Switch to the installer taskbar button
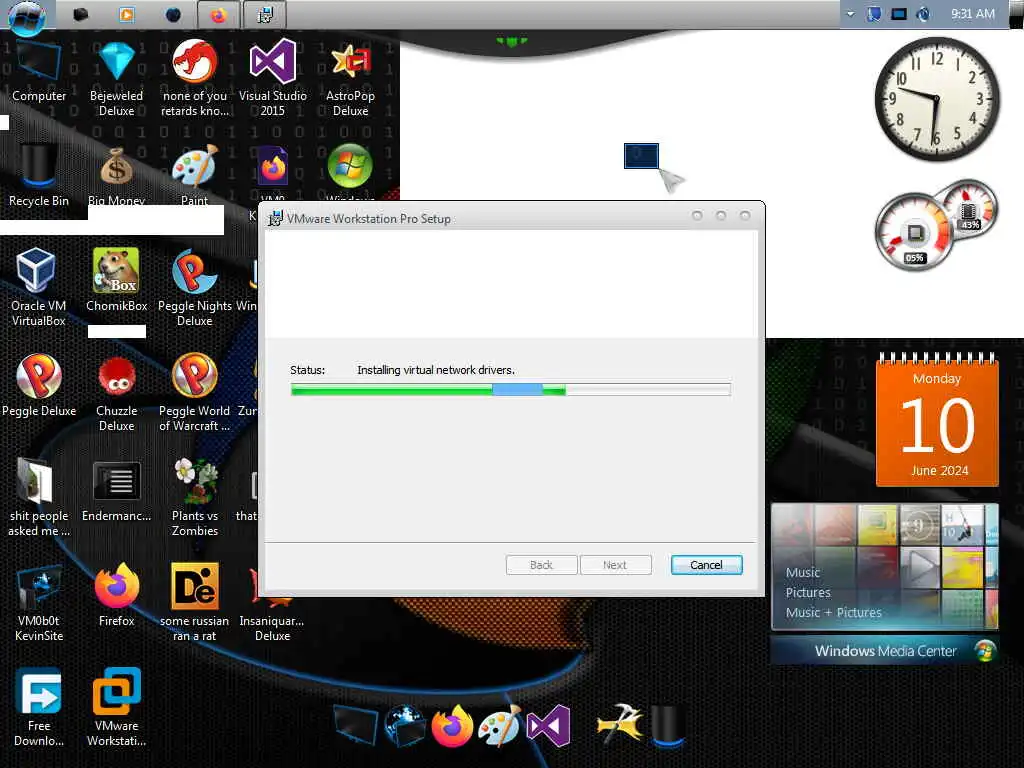Viewport: 1024px width, 768px height. [x=264, y=14]
